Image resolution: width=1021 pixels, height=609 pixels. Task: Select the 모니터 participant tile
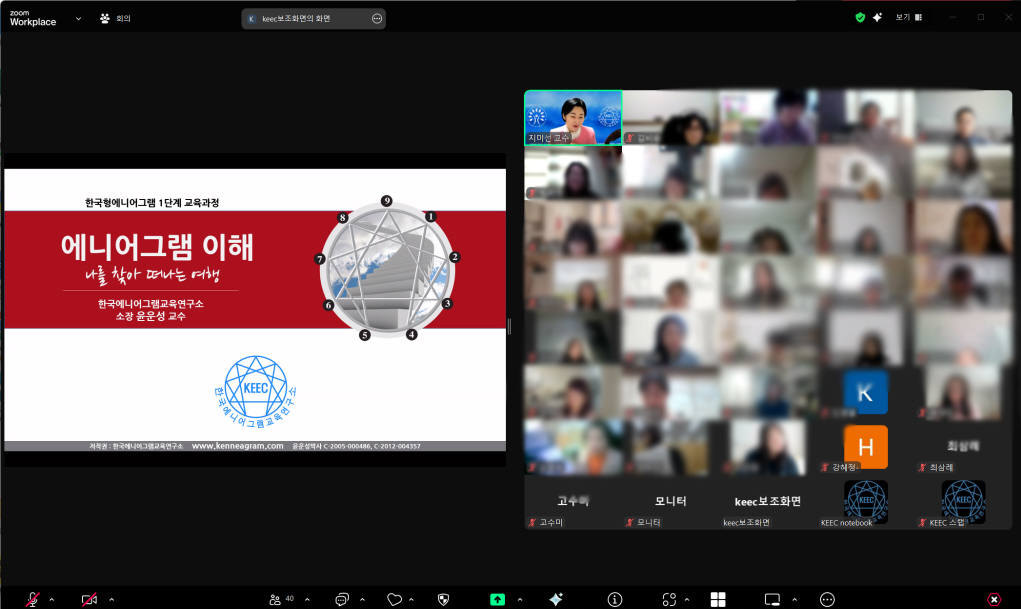[671, 502]
